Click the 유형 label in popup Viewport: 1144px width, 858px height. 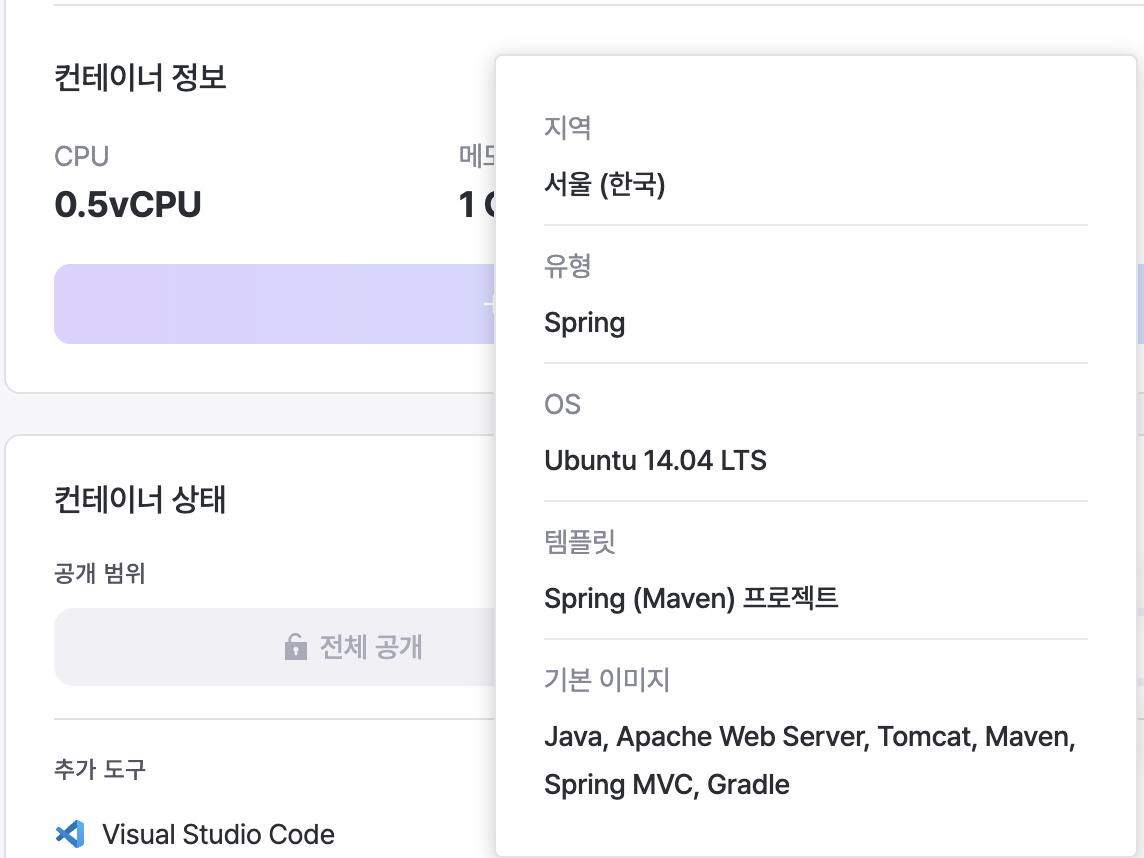[x=568, y=266]
